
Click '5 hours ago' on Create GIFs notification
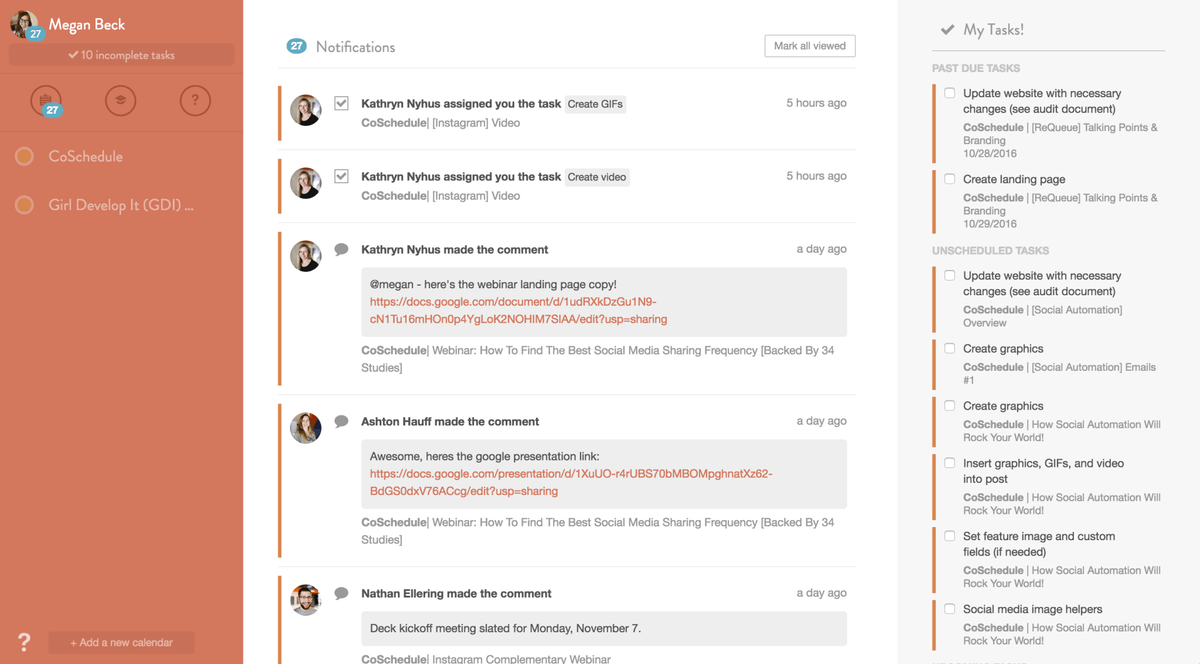point(816,103)
